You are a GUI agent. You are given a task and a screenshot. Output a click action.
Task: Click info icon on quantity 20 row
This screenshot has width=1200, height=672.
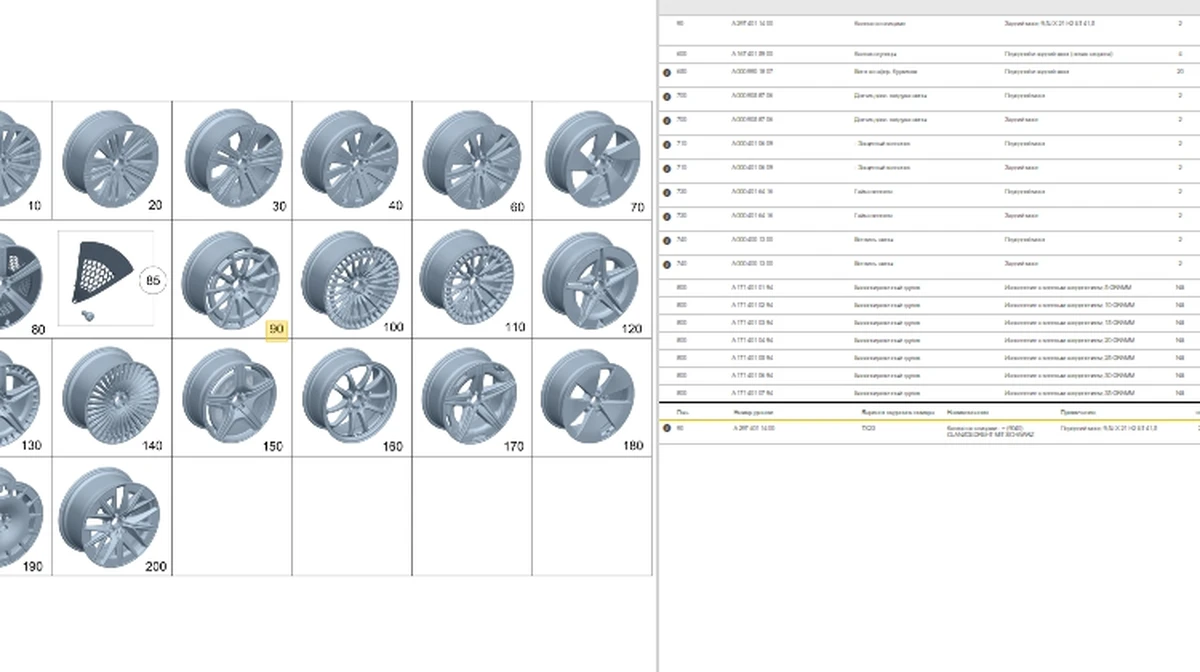pyautogui.click(x=667, y=72)
